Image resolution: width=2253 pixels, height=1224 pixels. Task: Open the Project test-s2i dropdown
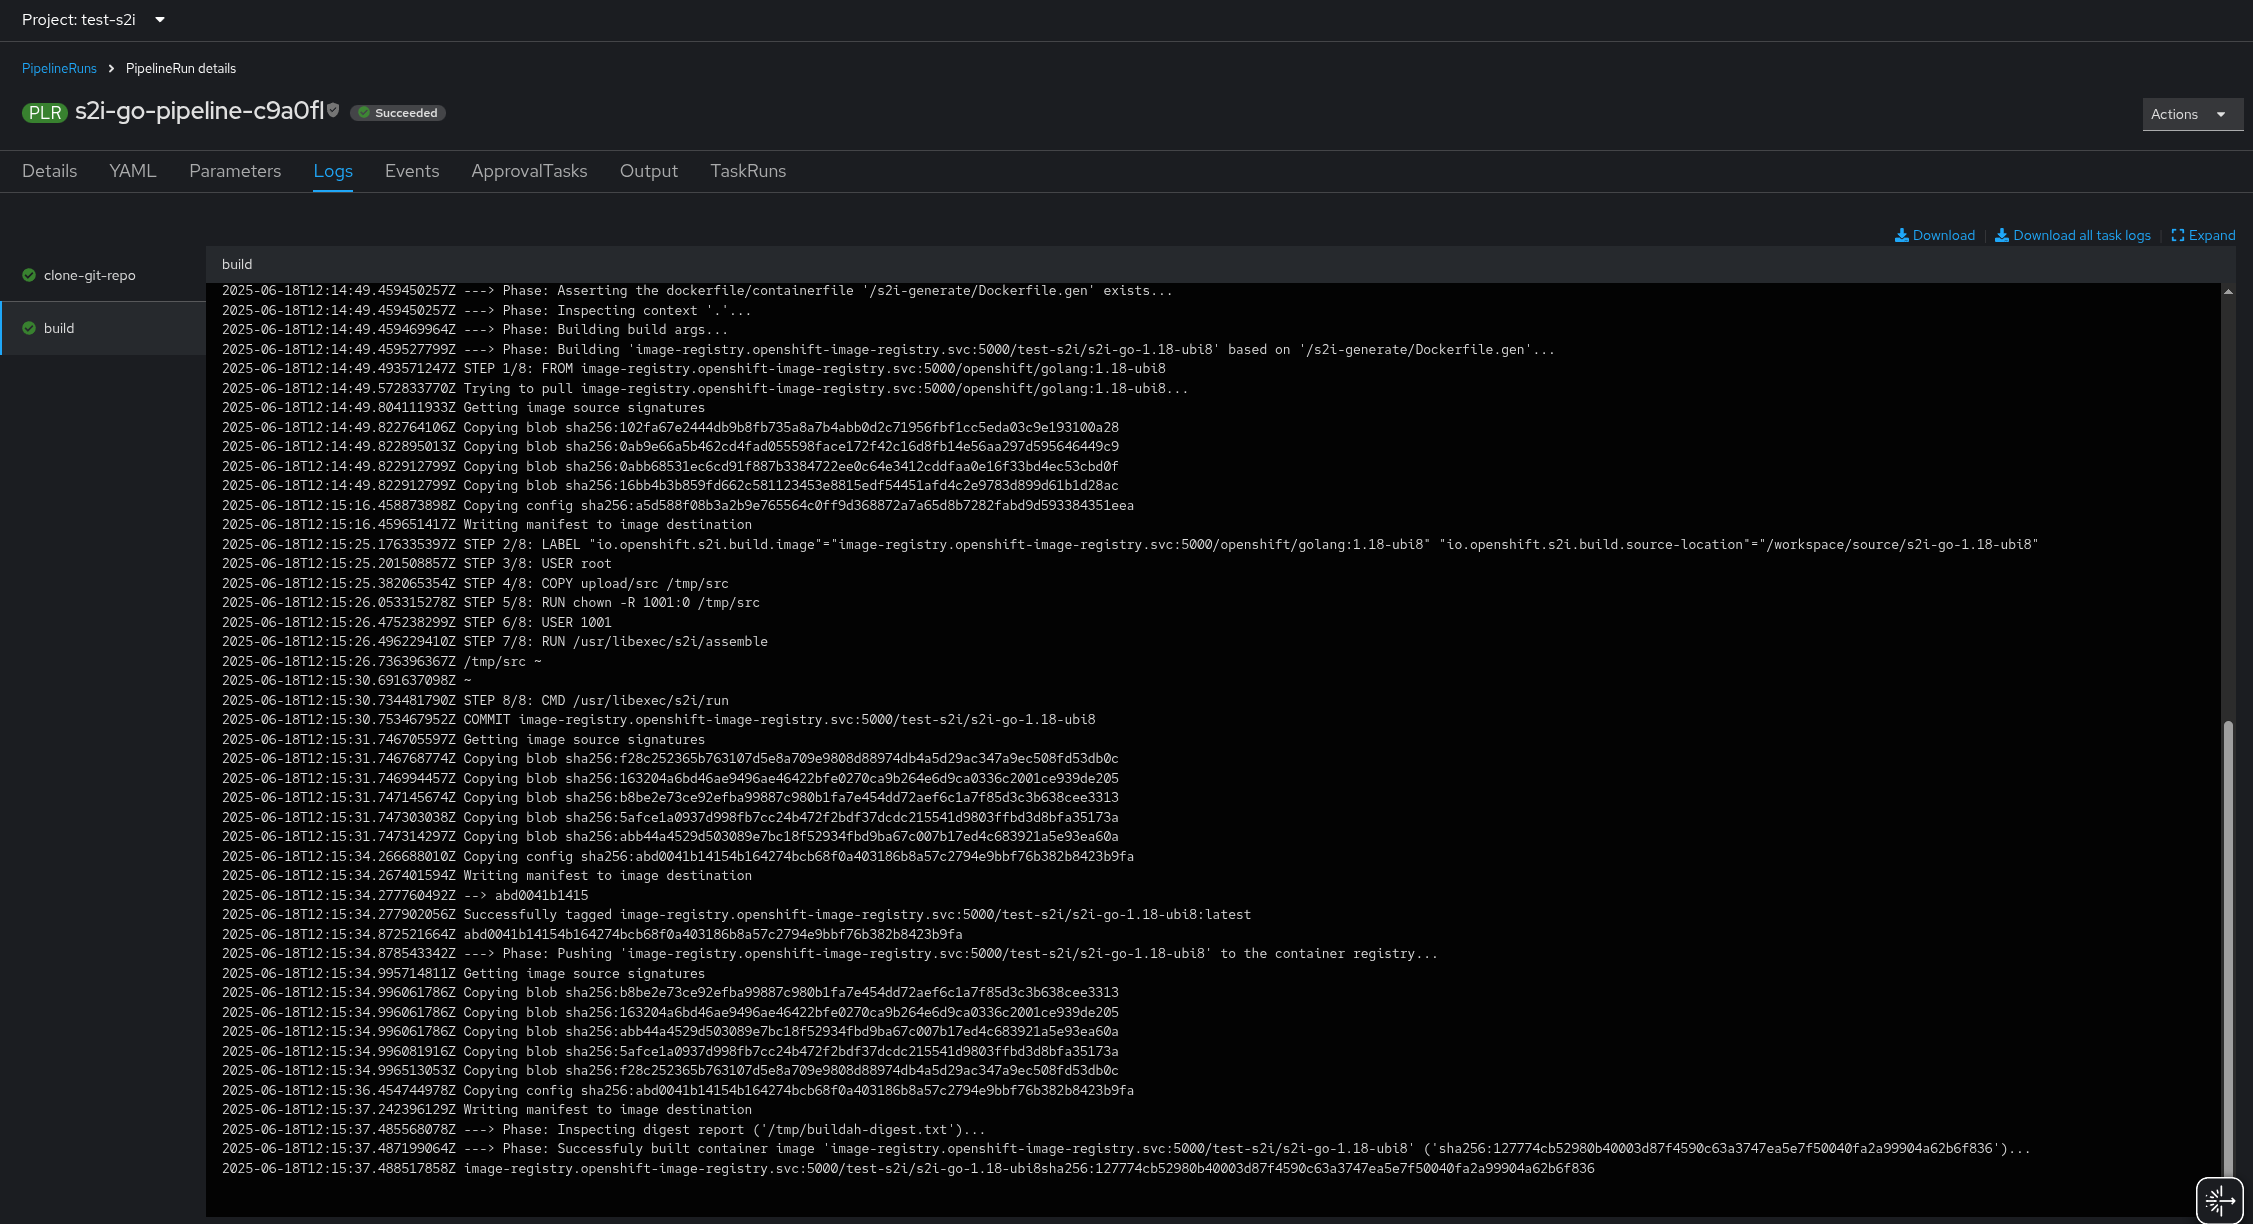click(x=93, y=20)
